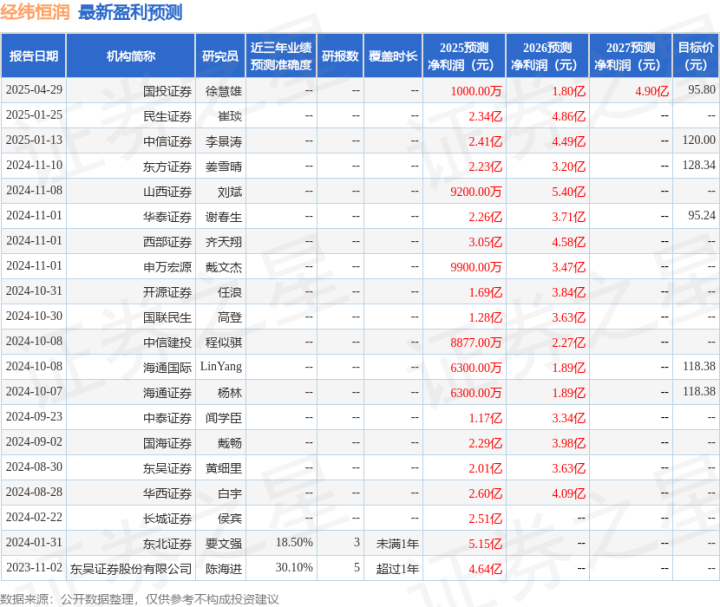
Task: Select the 机构简称 column header
Action: [131, 56]
